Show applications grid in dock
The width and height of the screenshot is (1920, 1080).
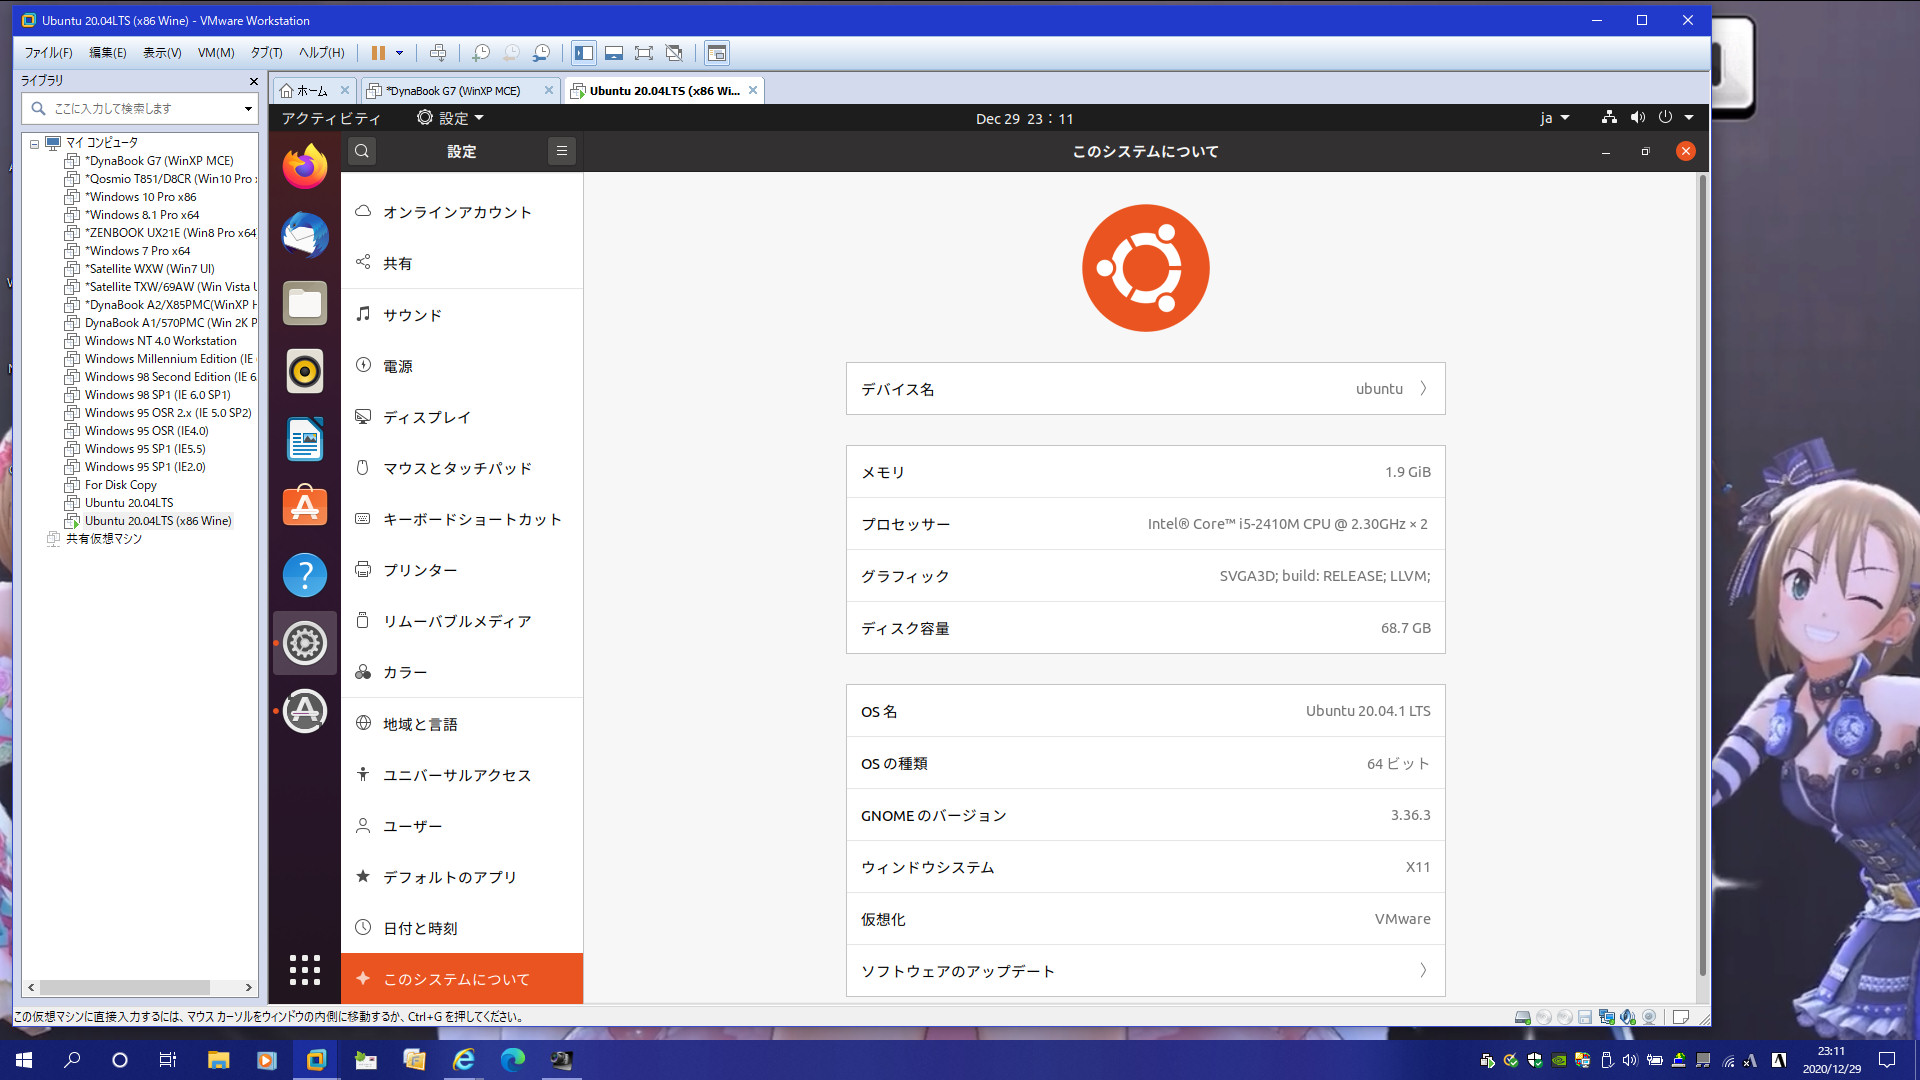[305, 969]
